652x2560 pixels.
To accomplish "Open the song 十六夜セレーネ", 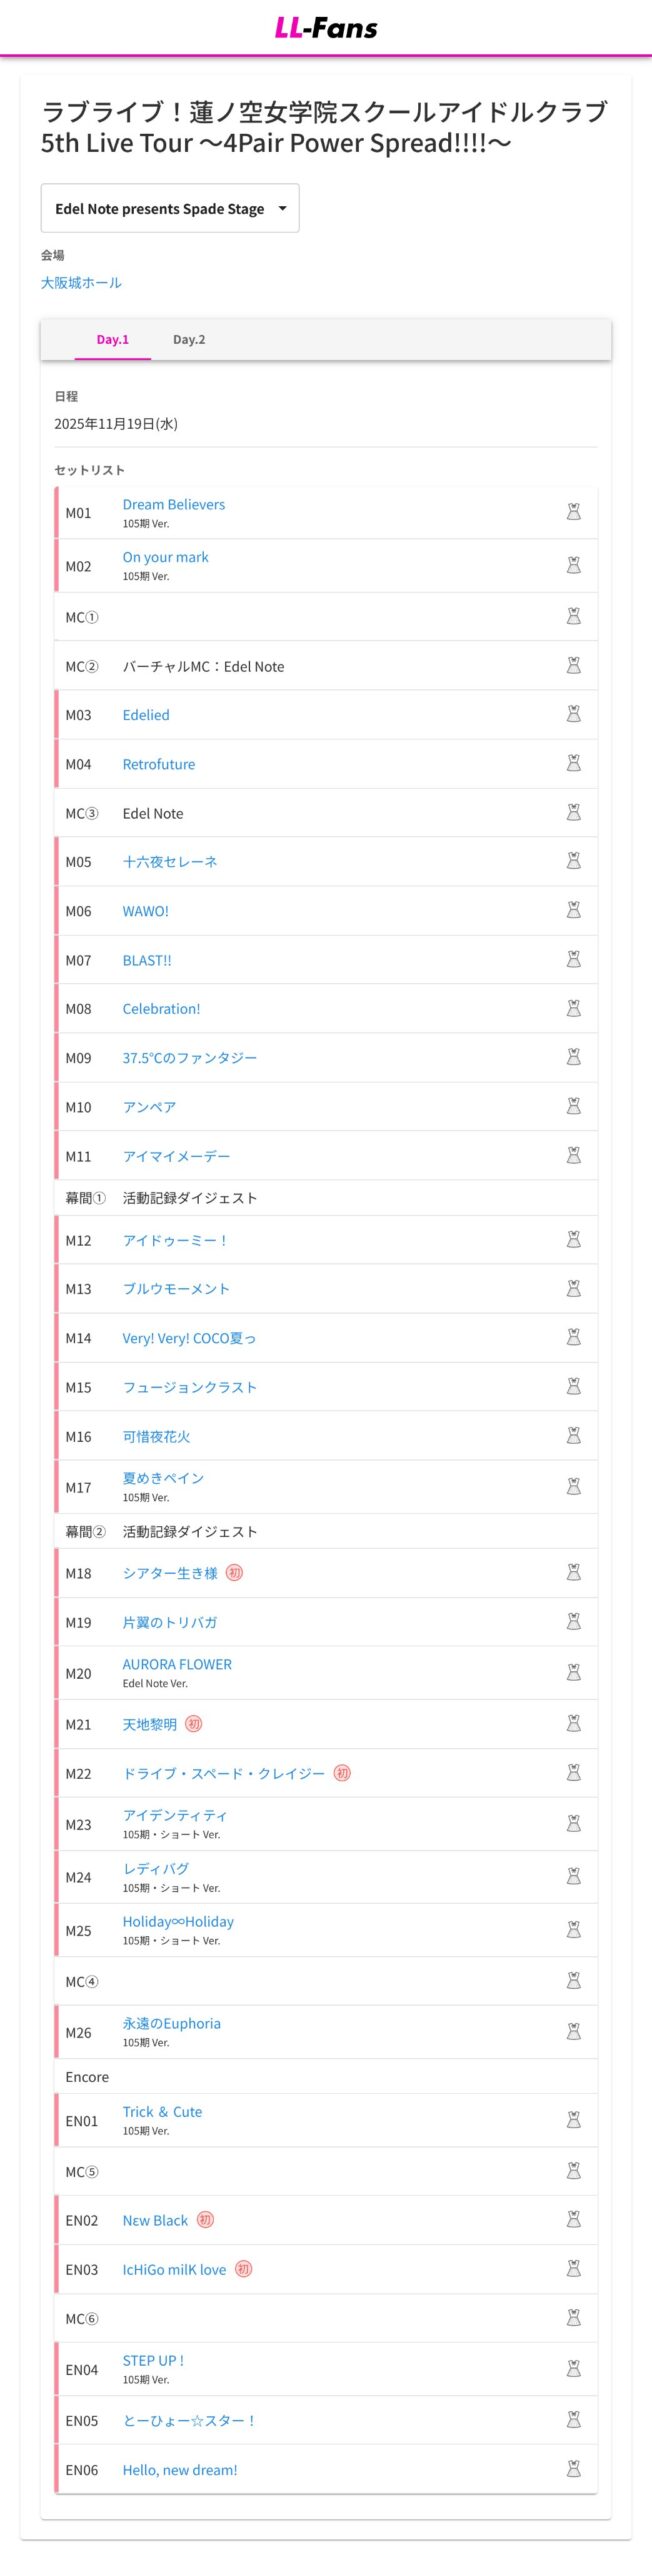I will coord(170,861).
